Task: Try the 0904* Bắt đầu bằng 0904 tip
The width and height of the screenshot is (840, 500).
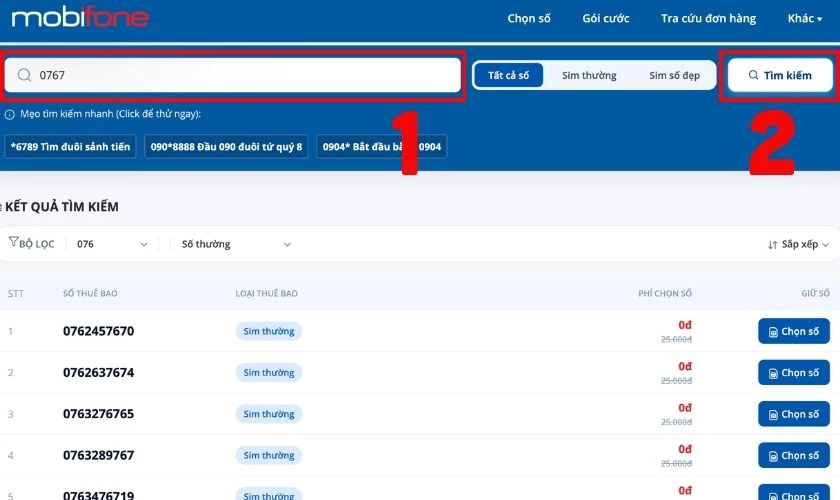Action: pos(381,147)
